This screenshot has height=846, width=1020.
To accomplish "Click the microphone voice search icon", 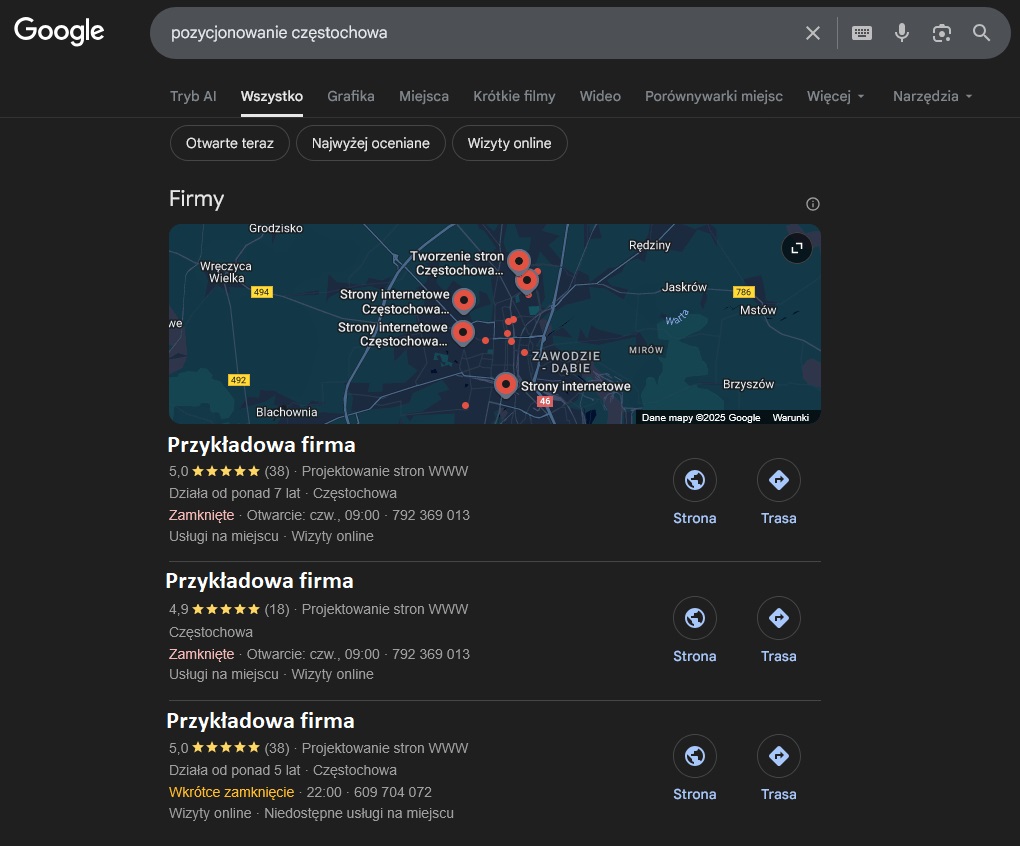I will pos(901,32).
